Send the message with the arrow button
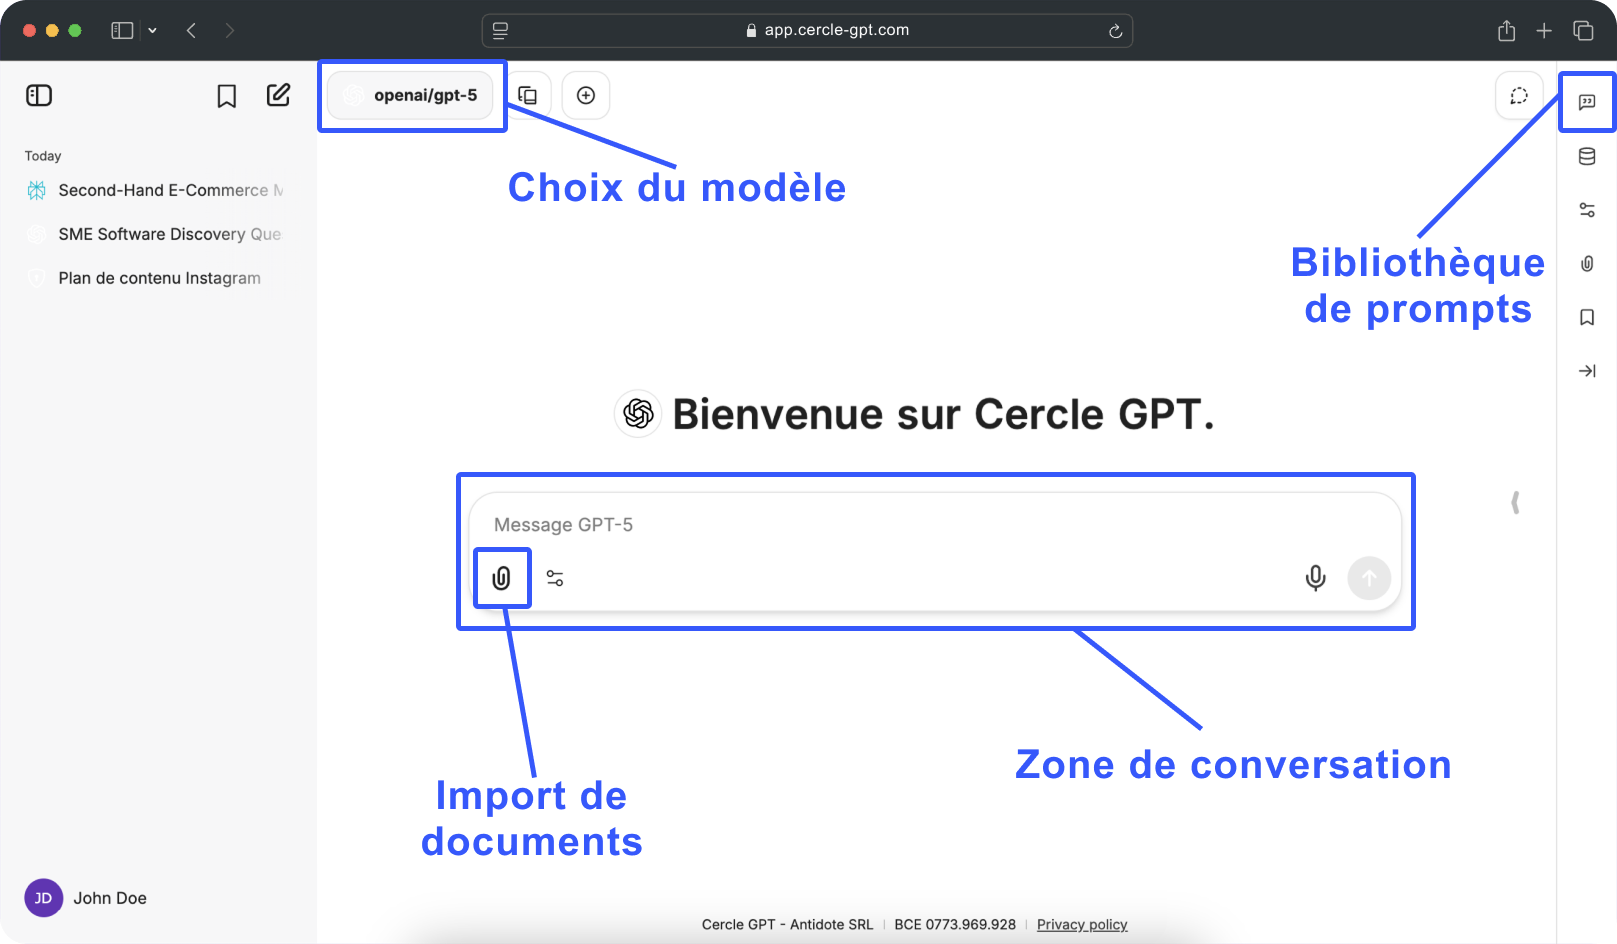Viewport: 1617px width, 944px height. click(1369, 578)
